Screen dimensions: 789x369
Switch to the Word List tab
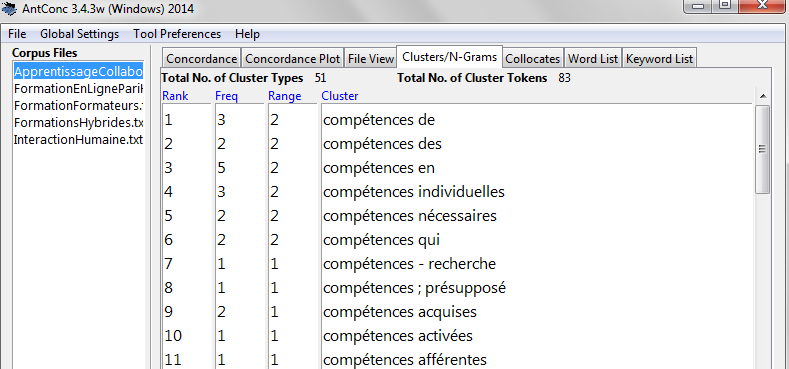pyautogui.click(x=593, y=58)
